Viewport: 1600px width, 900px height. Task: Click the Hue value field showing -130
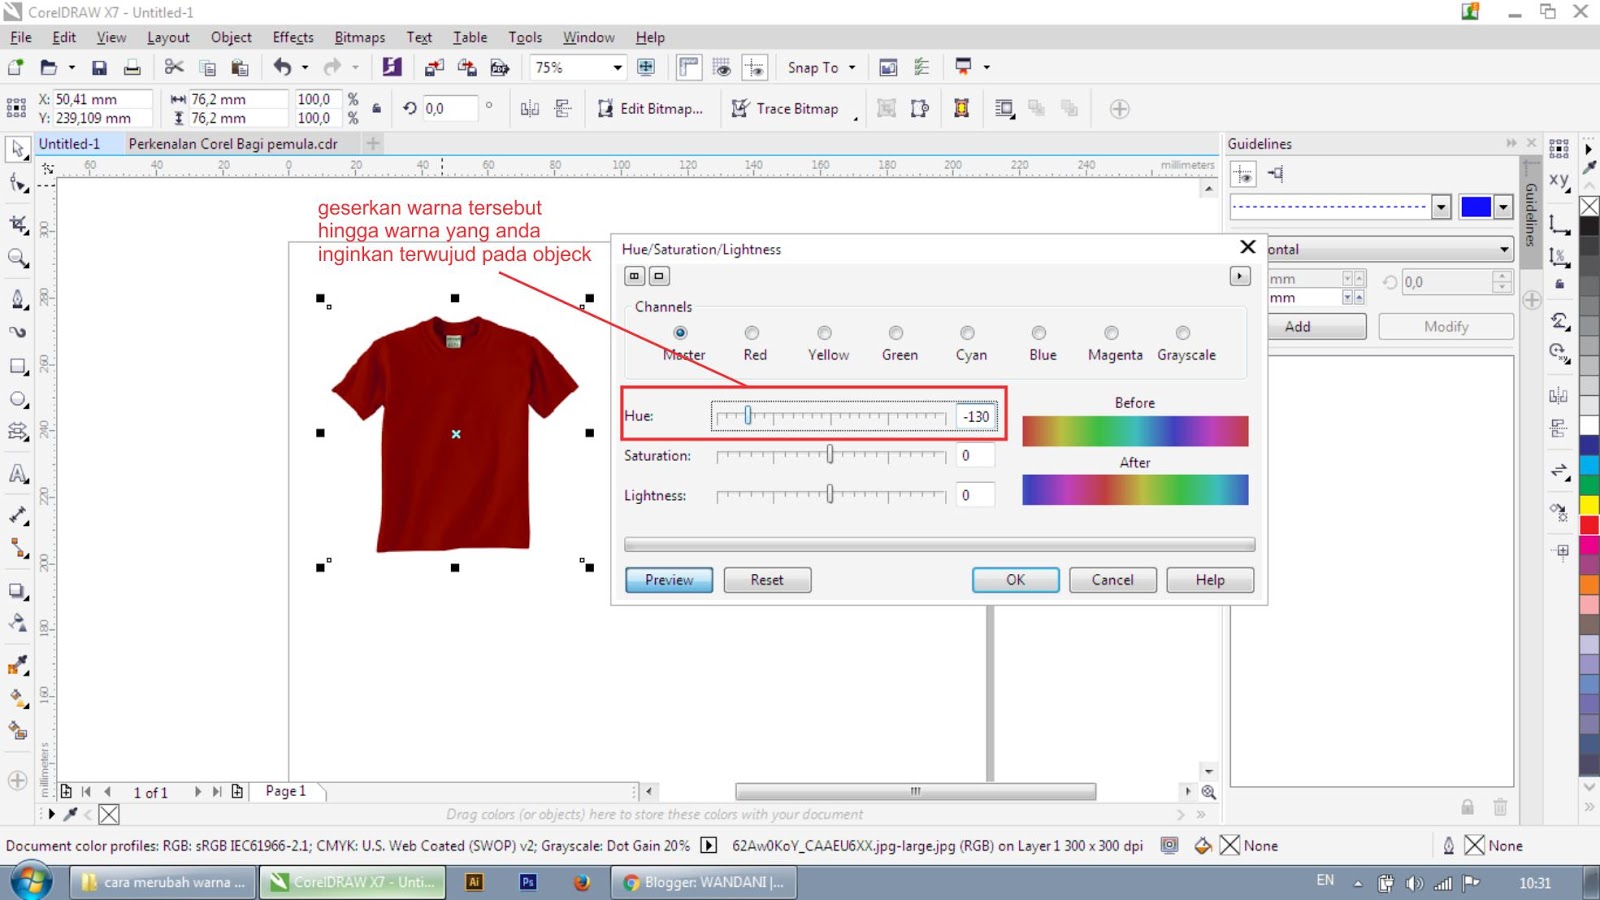975,416
